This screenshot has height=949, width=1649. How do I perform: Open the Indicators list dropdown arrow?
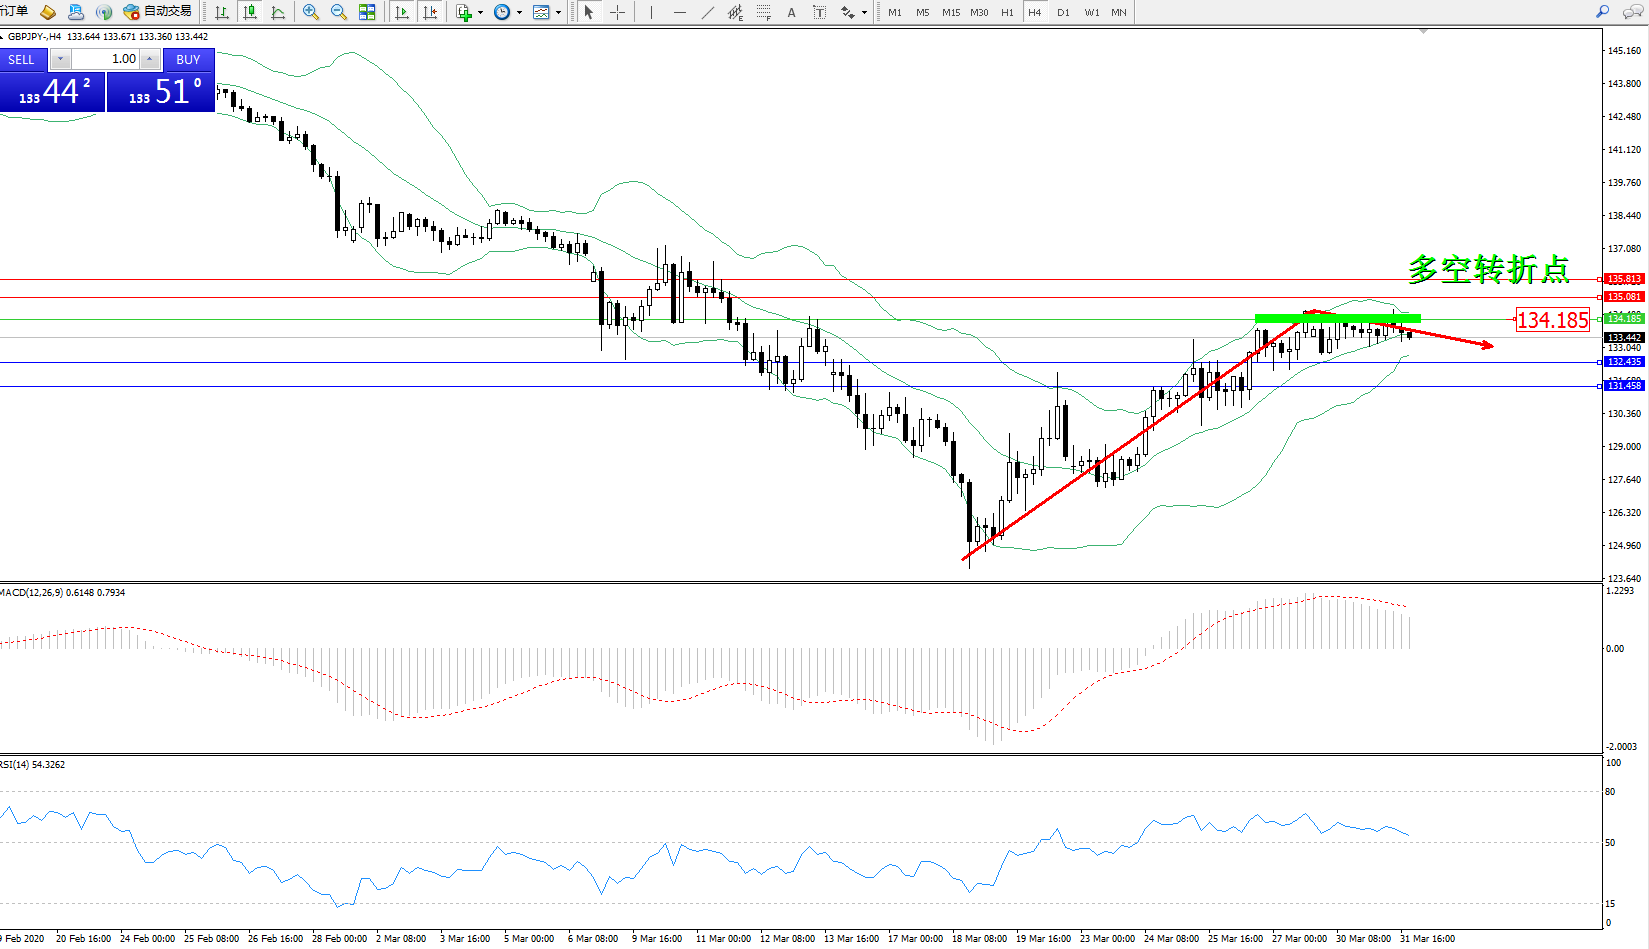click(x=481, y=13)
